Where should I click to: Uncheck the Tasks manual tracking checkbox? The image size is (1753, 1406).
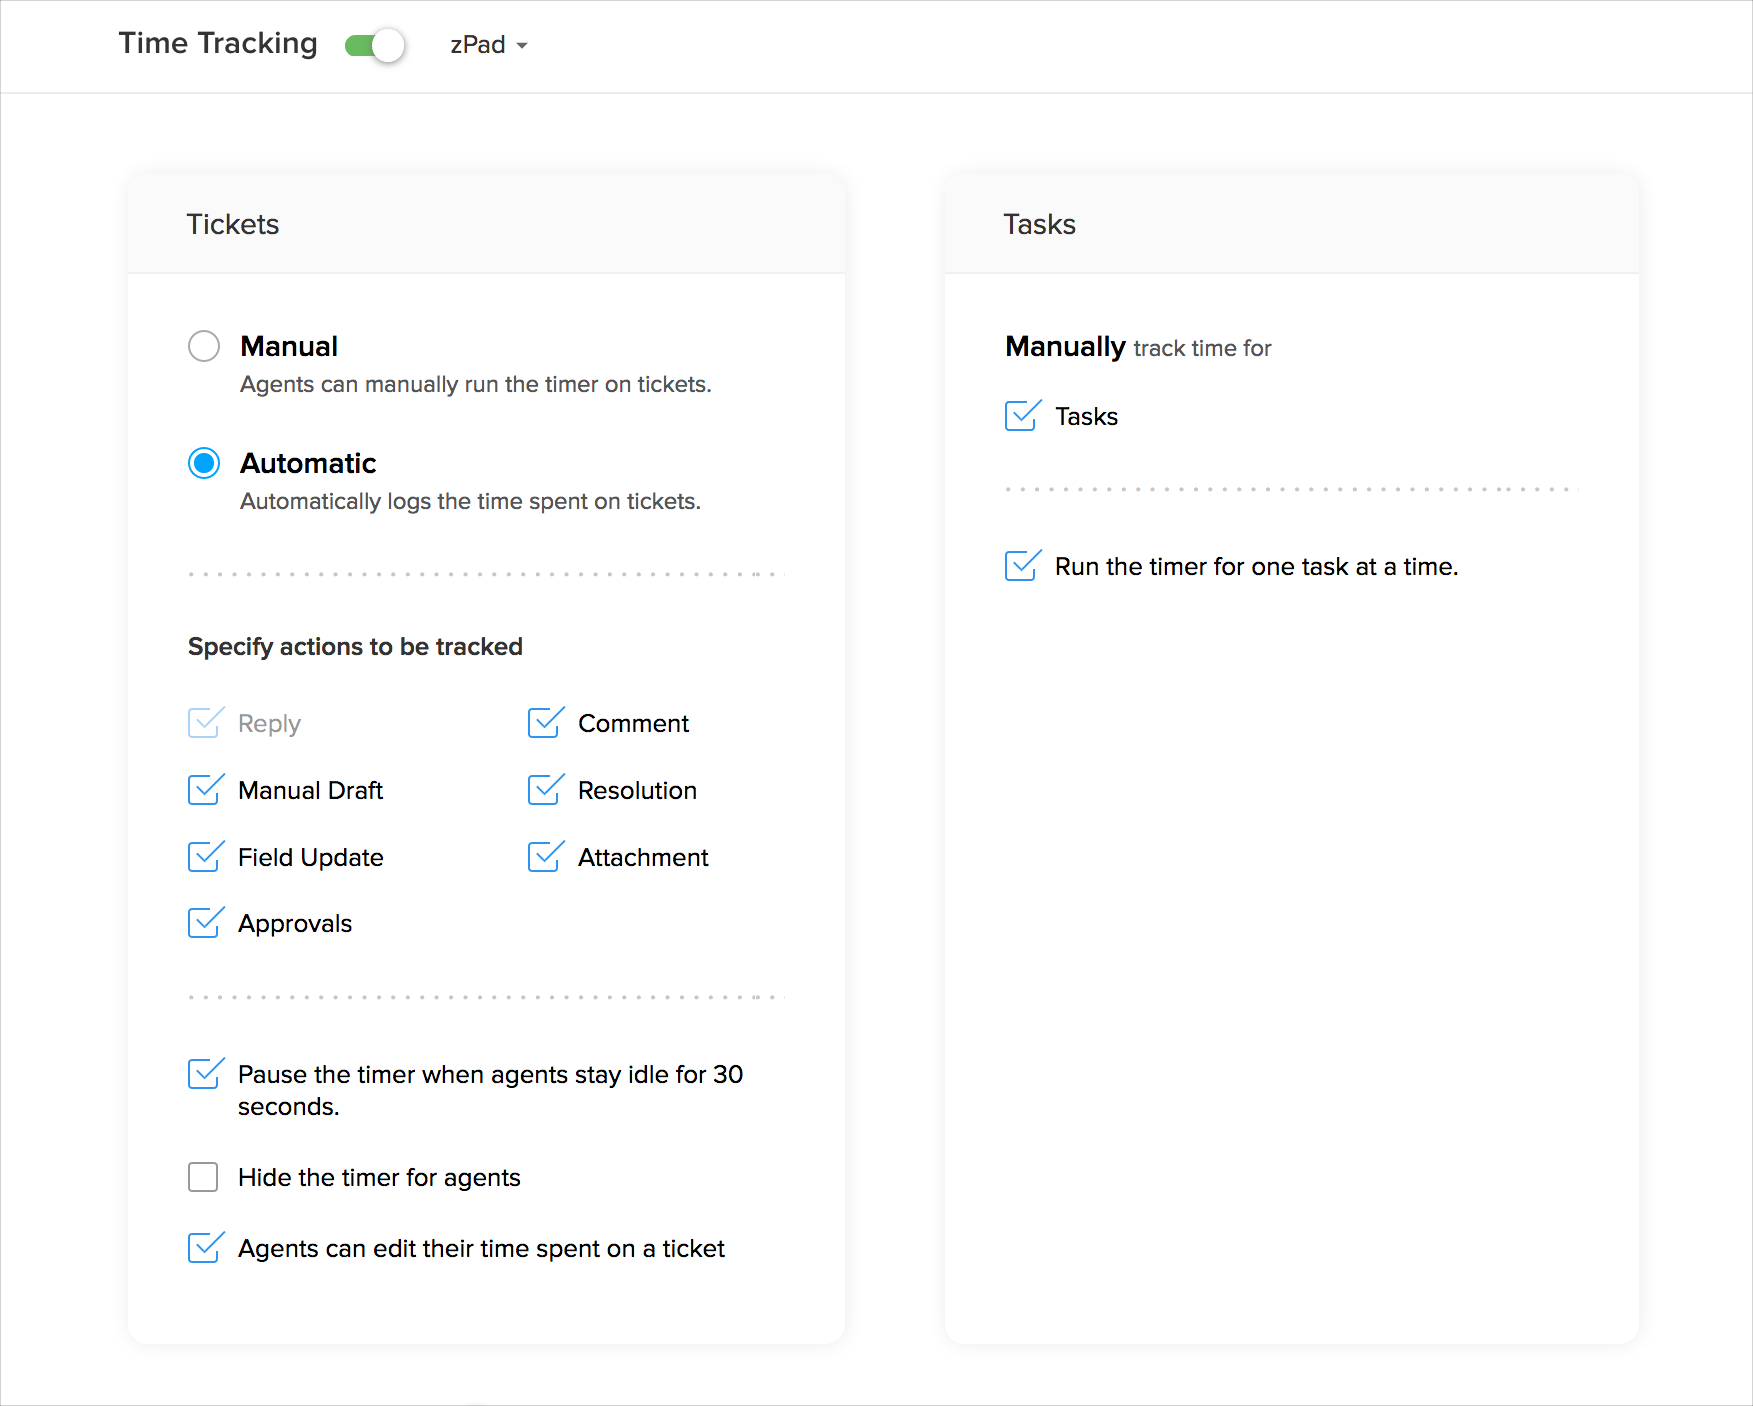pyautogui.click(x=1021, y=416)
